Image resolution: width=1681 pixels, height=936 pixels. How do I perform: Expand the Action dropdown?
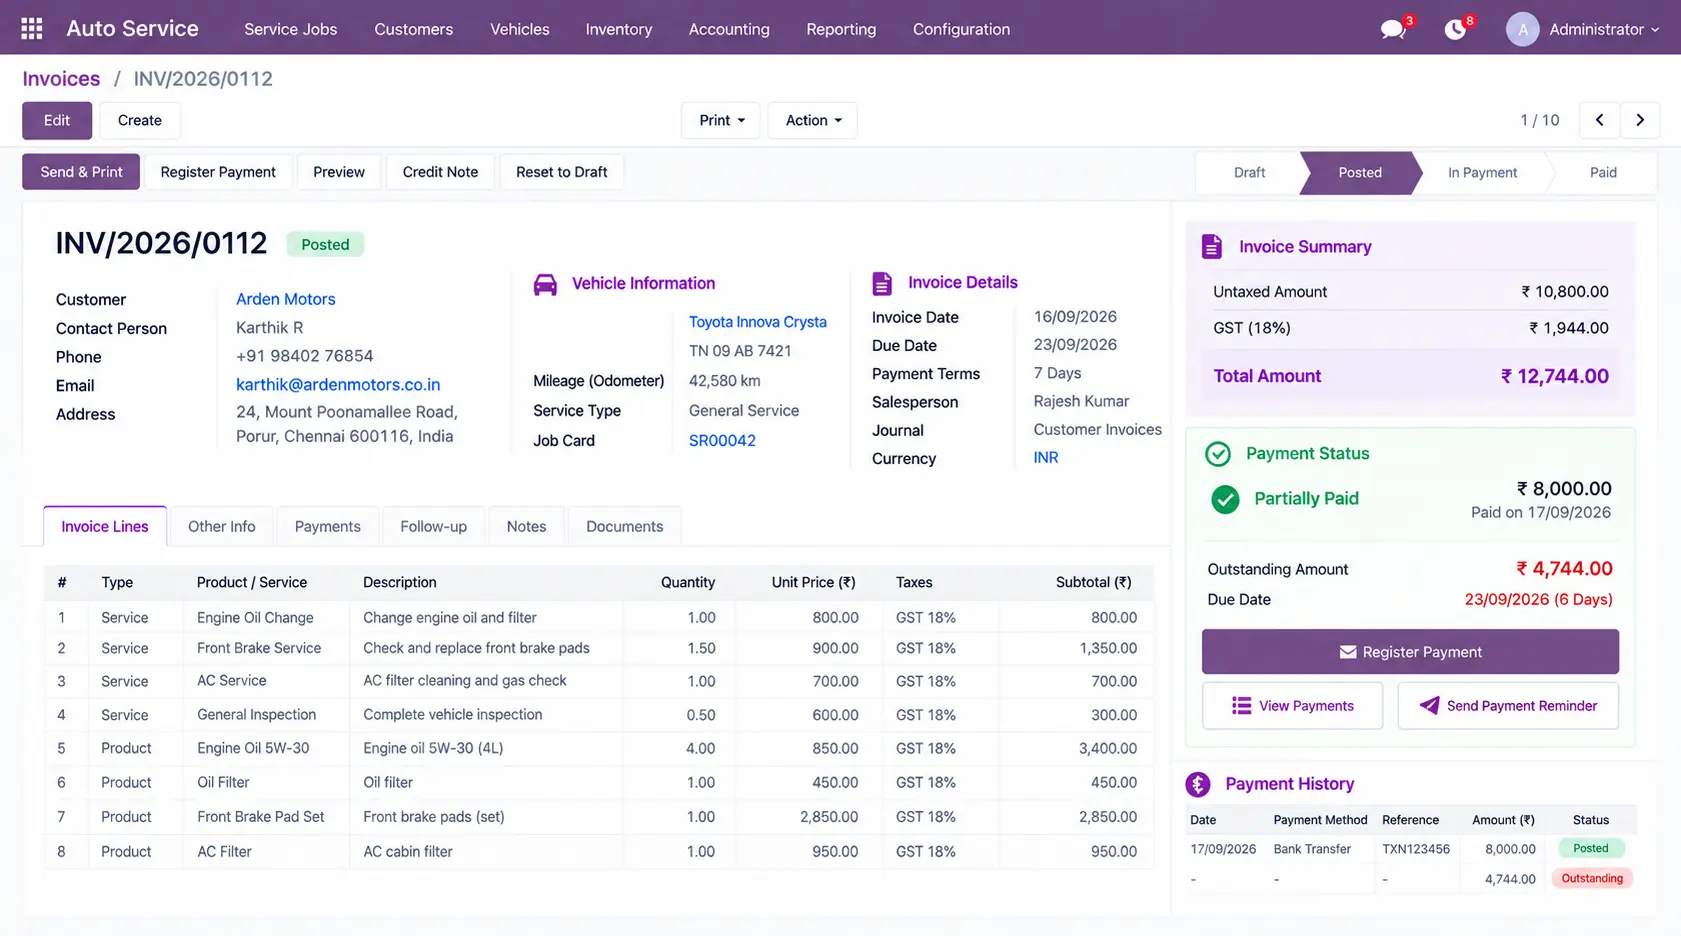point(813,120)
